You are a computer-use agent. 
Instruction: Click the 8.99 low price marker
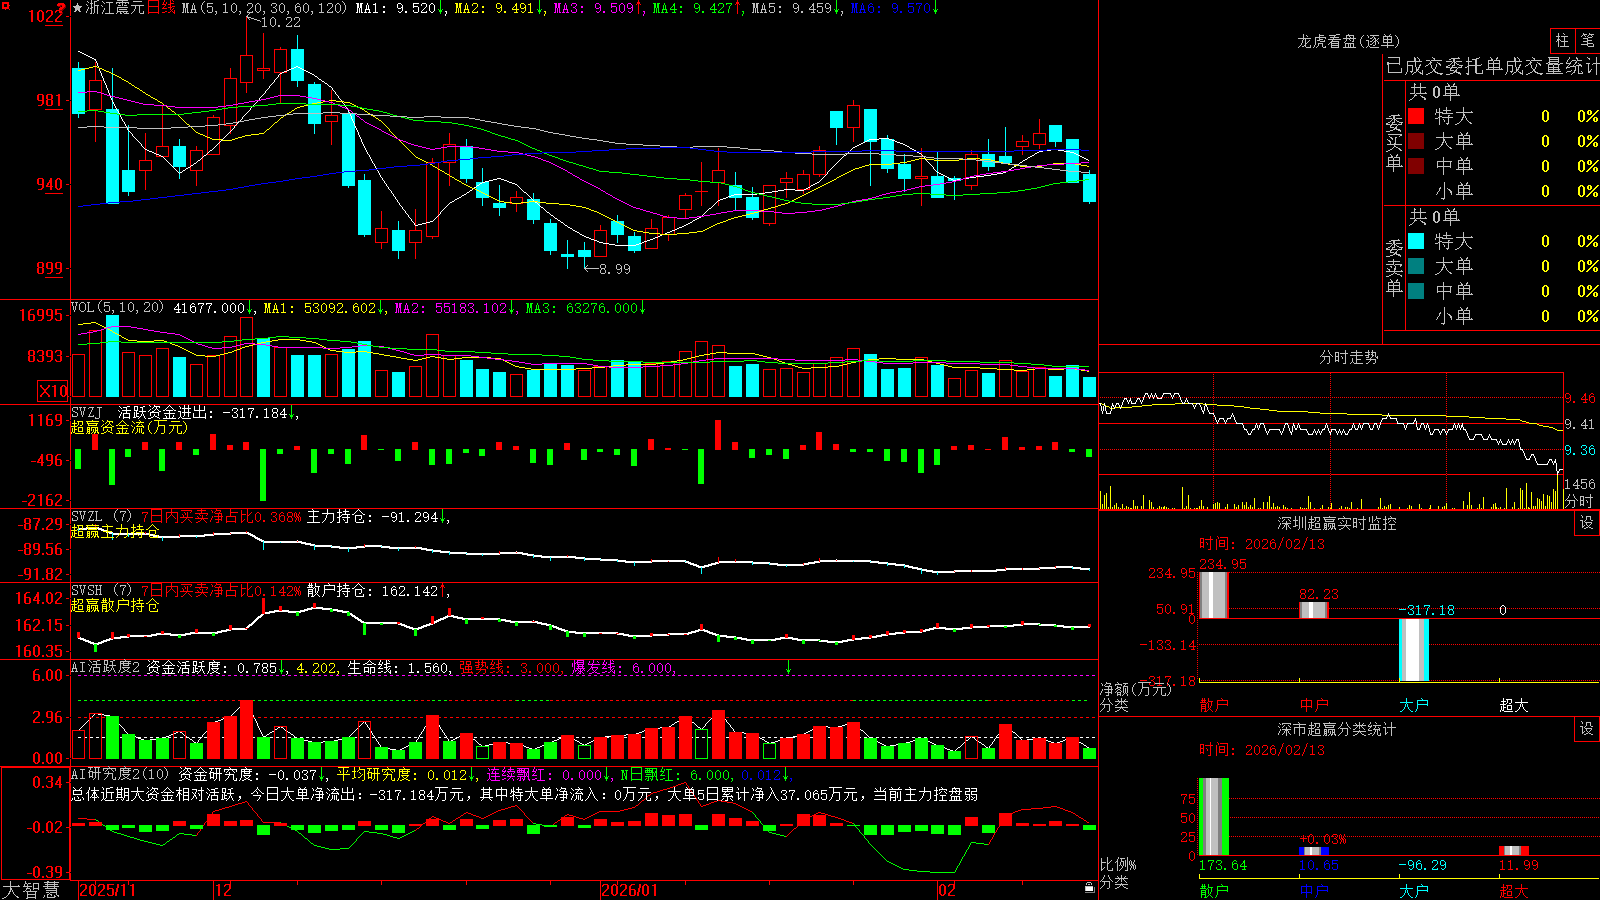point(615,269)
